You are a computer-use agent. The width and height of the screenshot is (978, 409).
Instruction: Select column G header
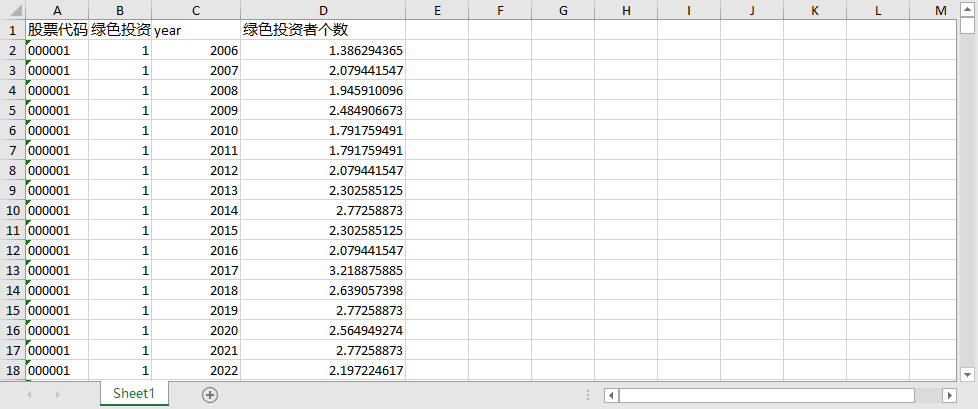click(x=563, y=10)
